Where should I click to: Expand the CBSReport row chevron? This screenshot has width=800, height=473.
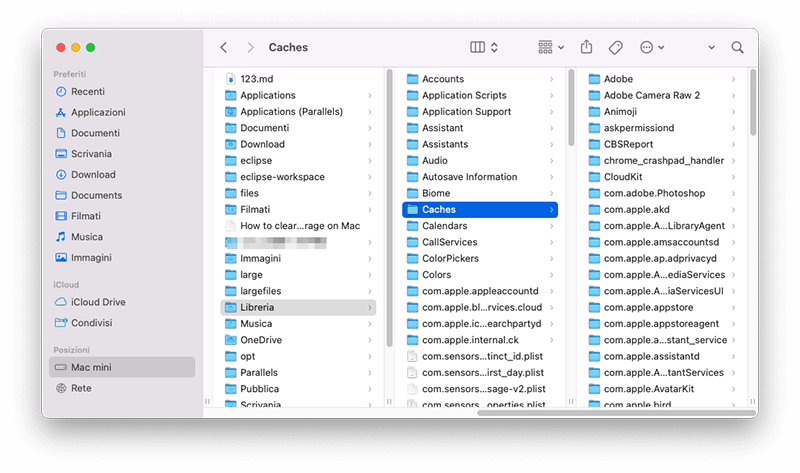733,144
